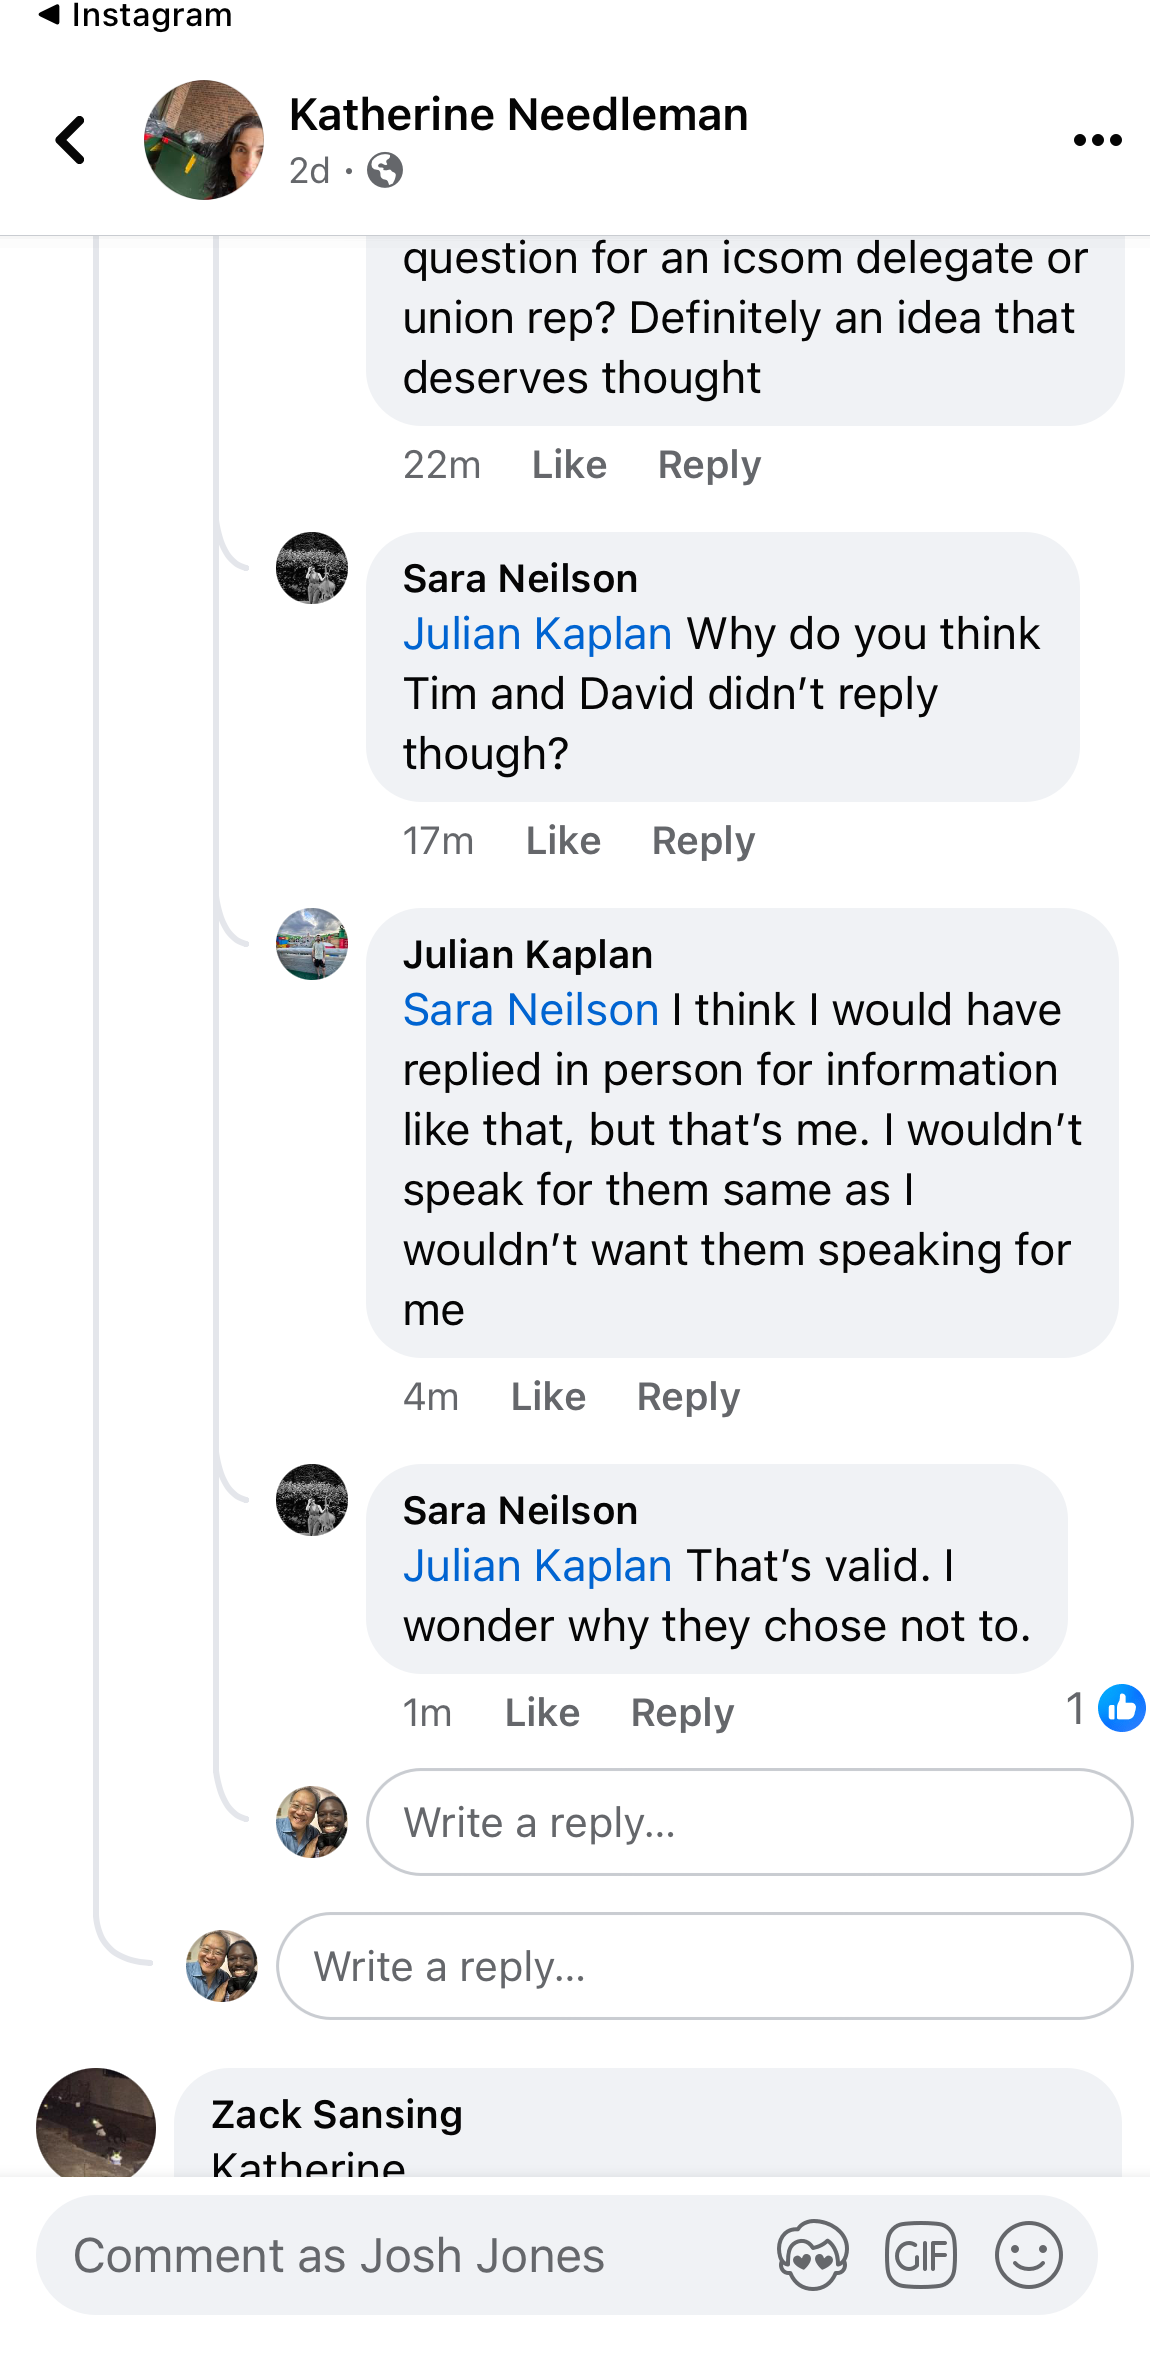Open the three-dot post options menu
This screenshot has height=2364, width=1150.
(x=1097, y=140)
